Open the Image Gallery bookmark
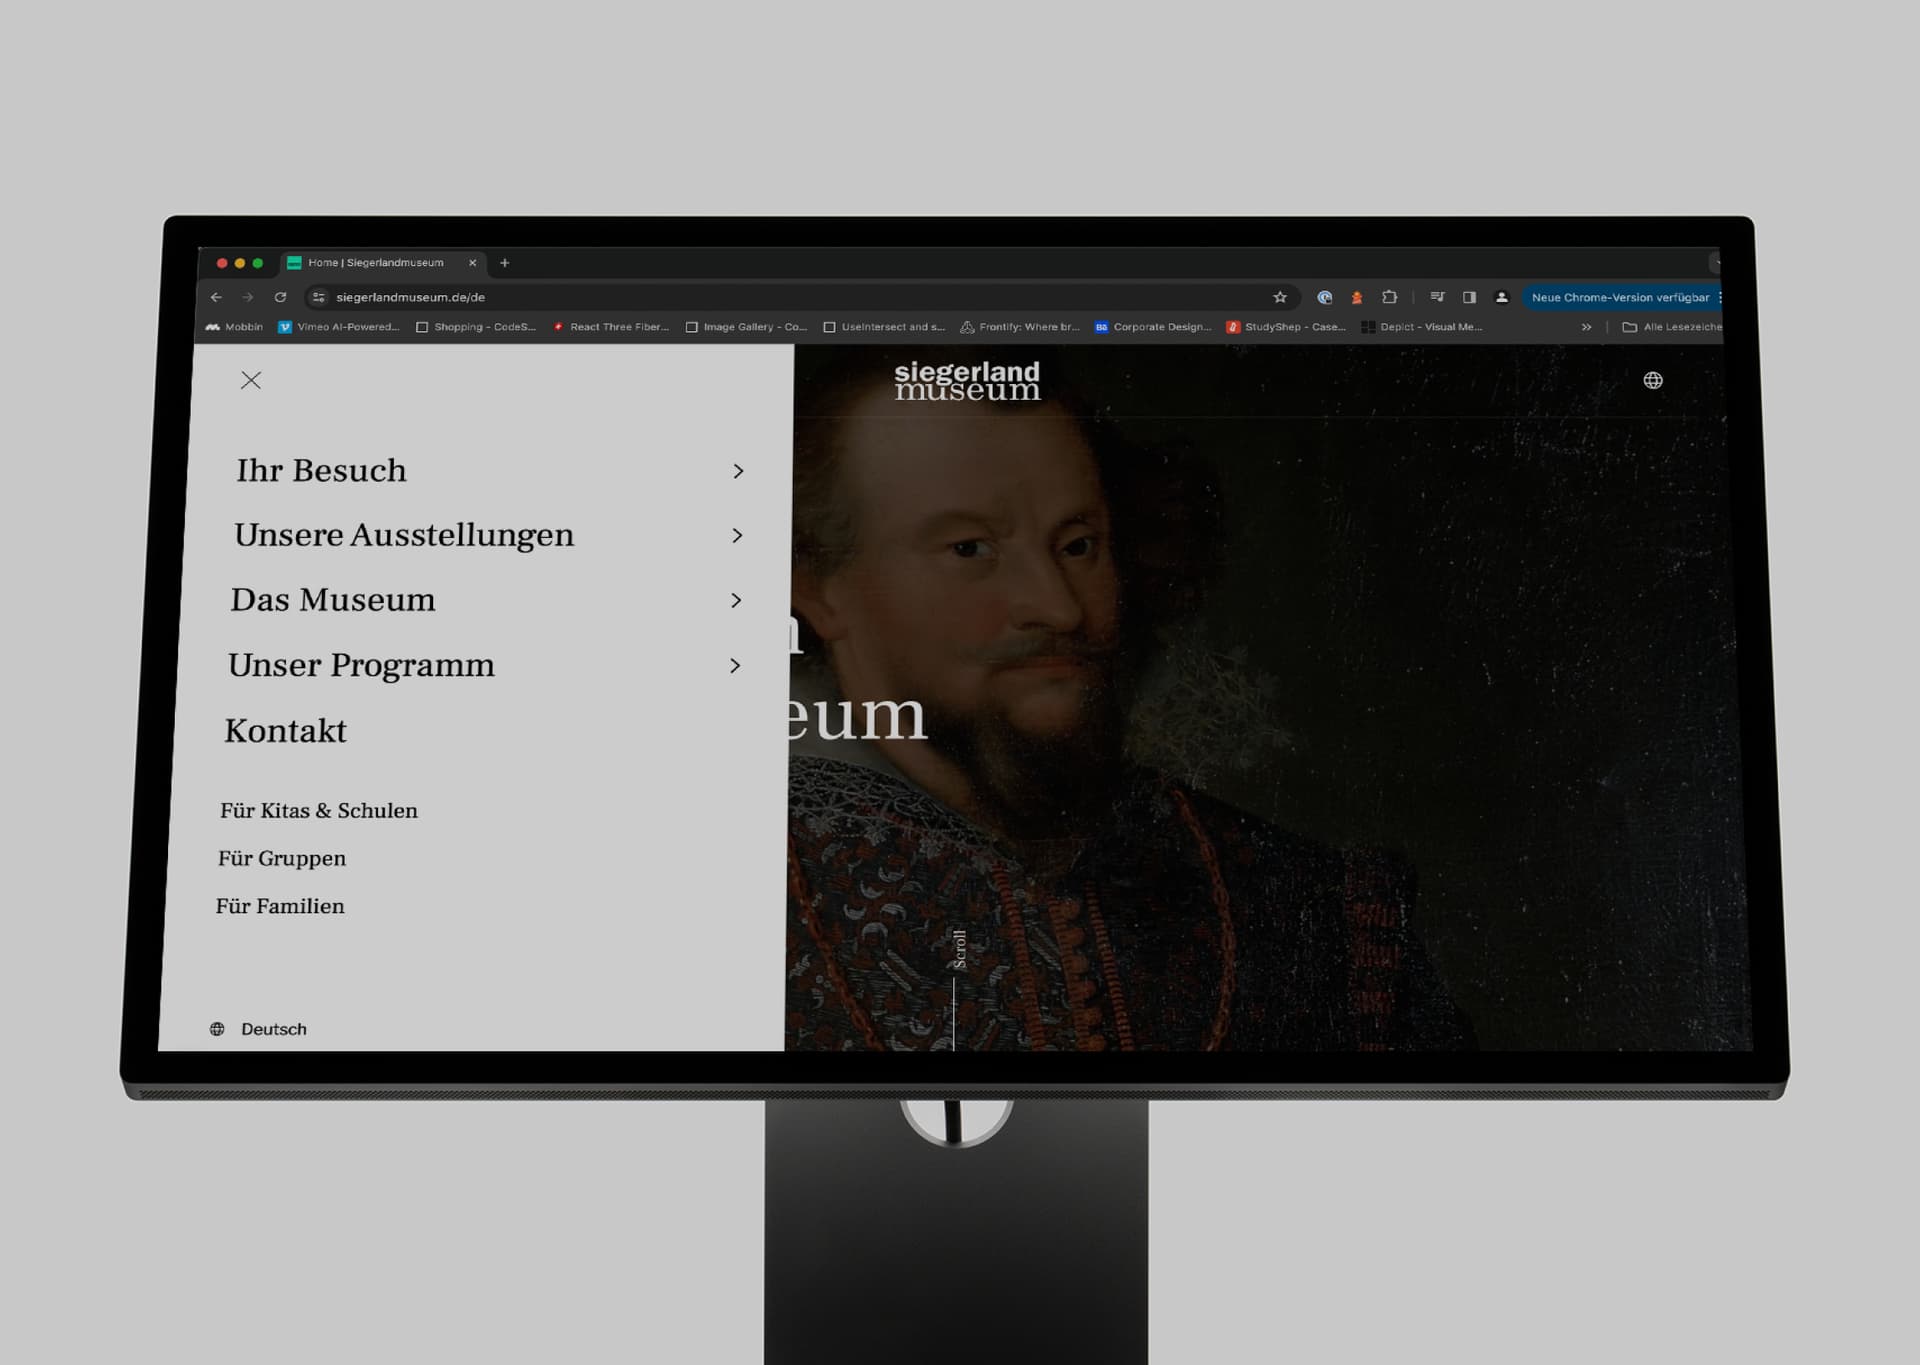This screenshot has height=1365, width=1920. (x=746, y=327)
